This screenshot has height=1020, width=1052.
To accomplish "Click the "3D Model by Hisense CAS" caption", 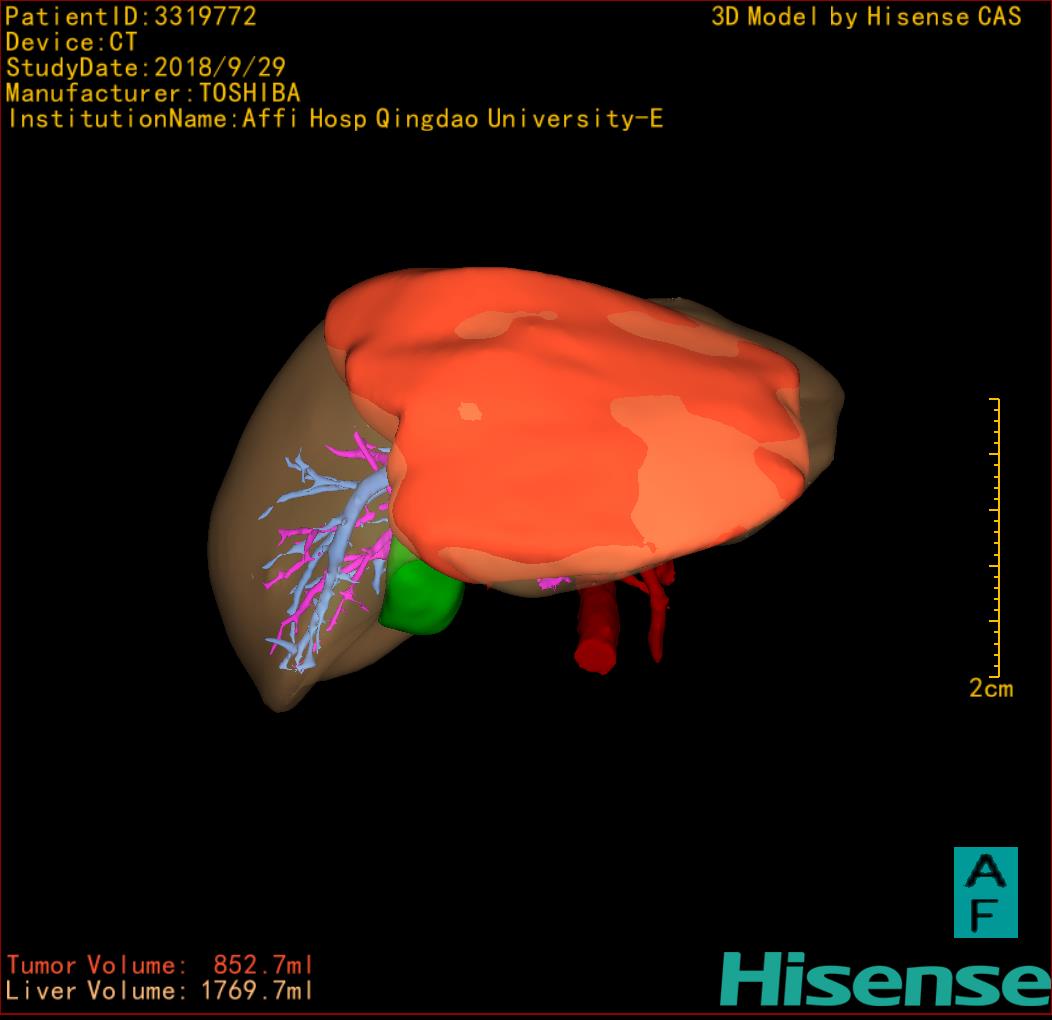I will click(866, 17).
